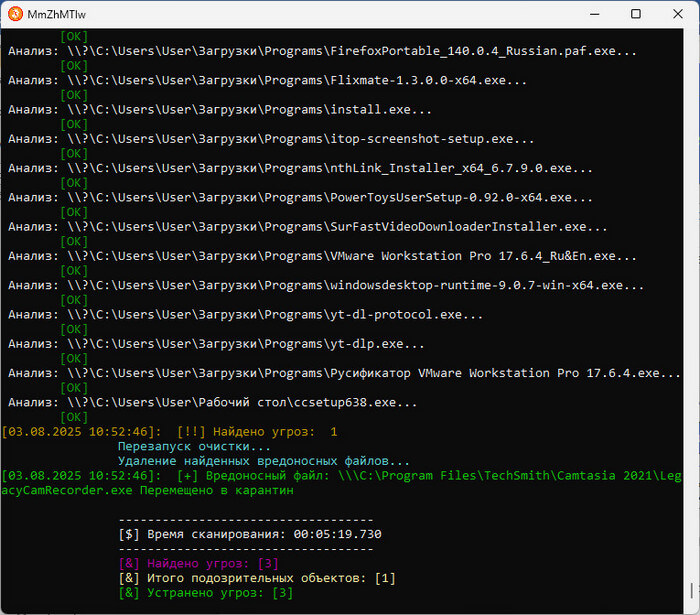Click the windowsdesktop-runtime-9.0.7-win-x64.exe line
Viewport: 700px width, 615px height.
[x=325, y=286]
